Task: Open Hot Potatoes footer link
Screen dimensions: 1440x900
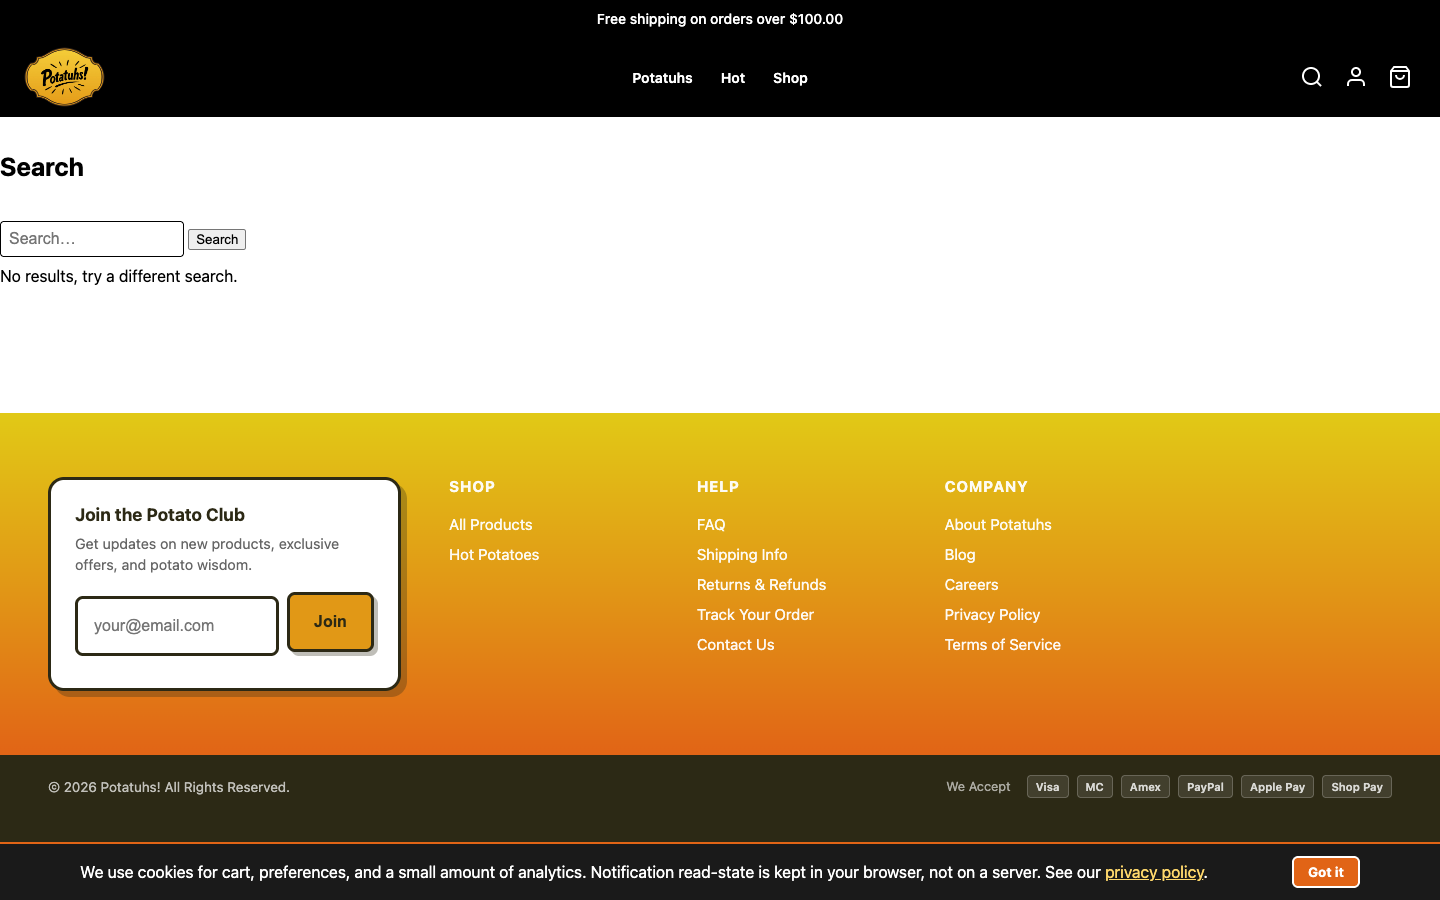Action: pyautogui.click(x=494, y=555)
